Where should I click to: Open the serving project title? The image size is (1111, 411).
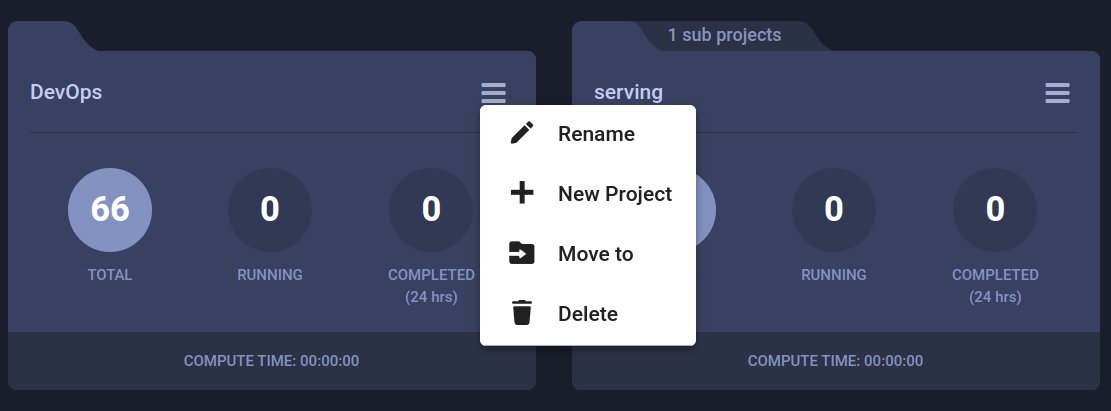(x=628, y=92)
